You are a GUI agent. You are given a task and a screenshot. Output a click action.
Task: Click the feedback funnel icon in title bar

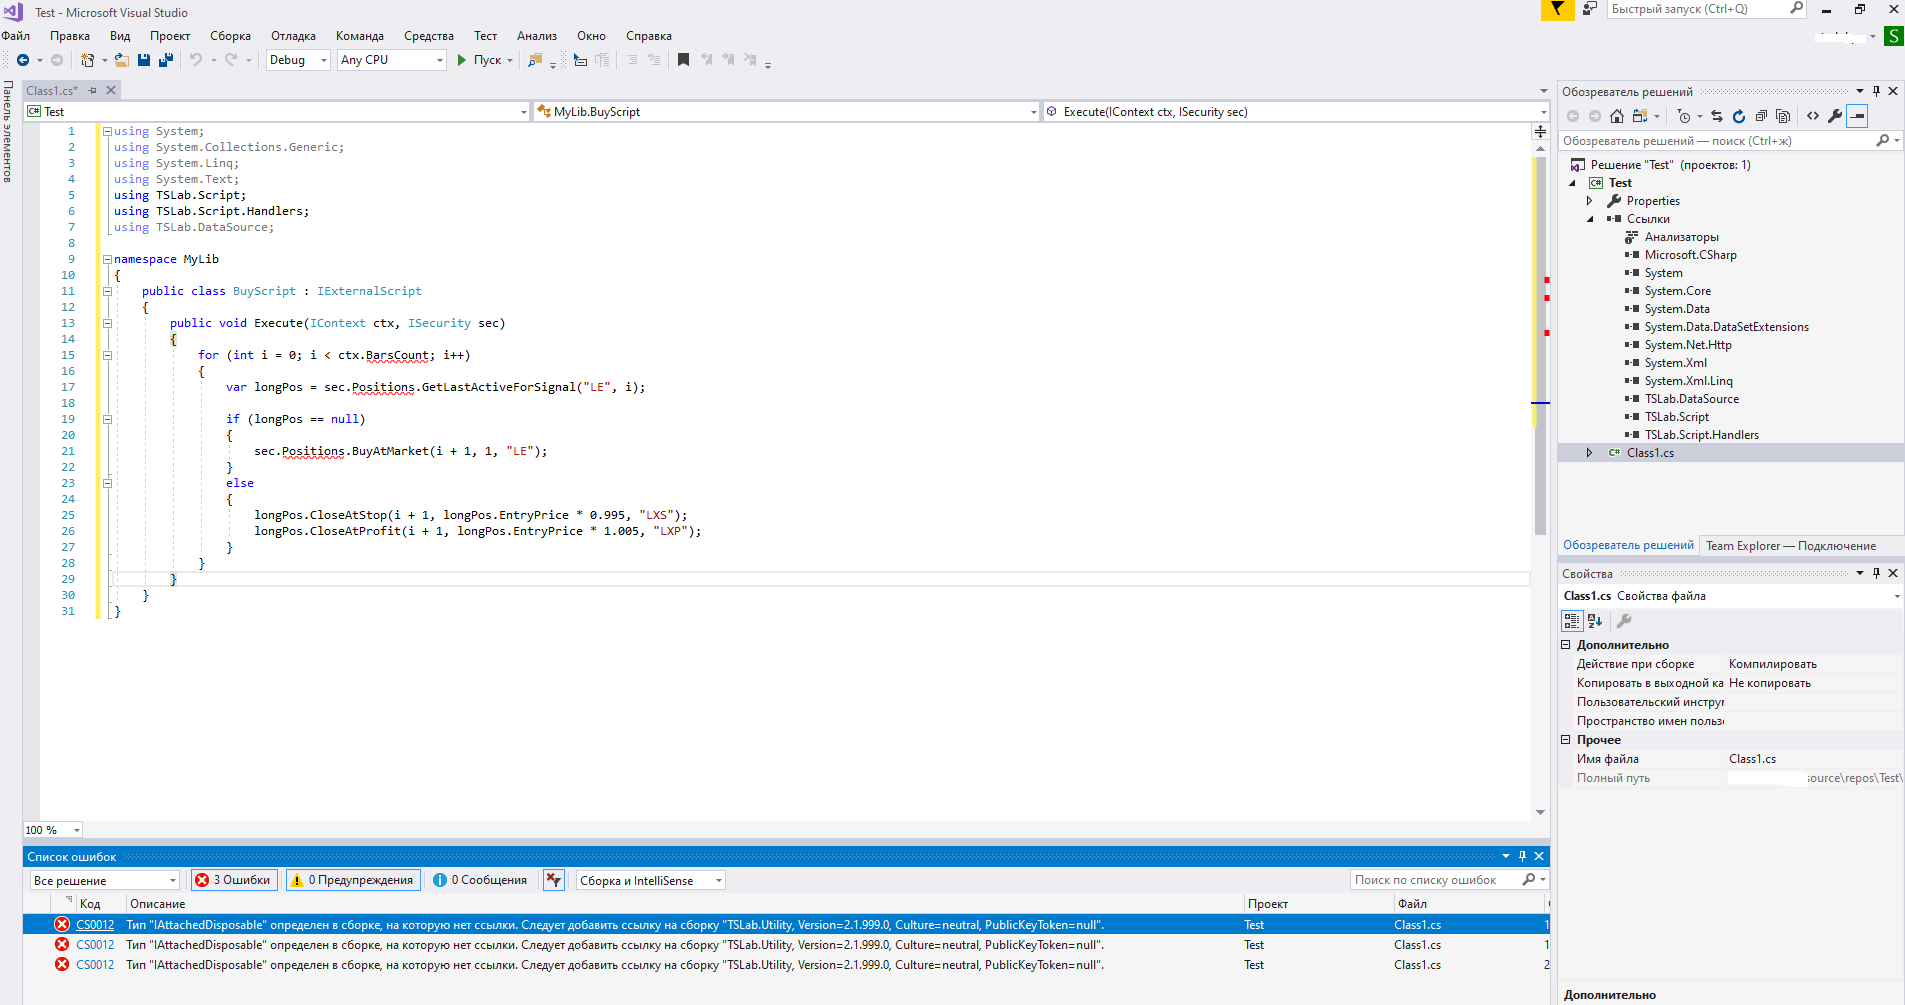pyautogui.click(x=1557, y=10)
